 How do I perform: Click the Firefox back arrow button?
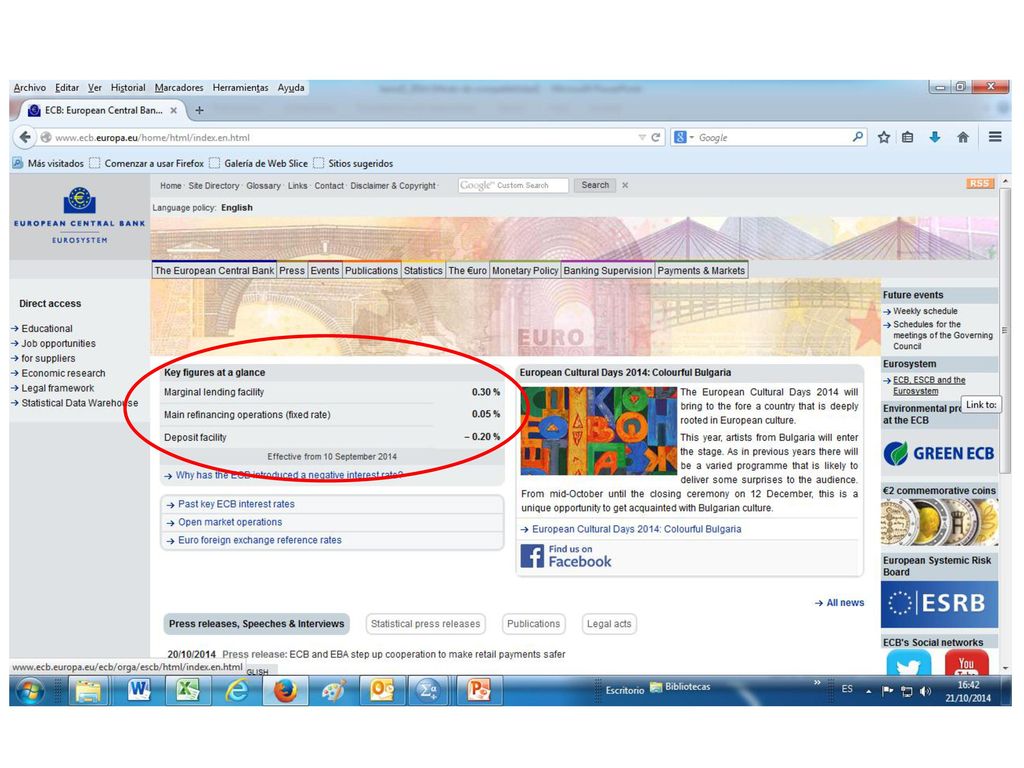(x=25, y=137)
